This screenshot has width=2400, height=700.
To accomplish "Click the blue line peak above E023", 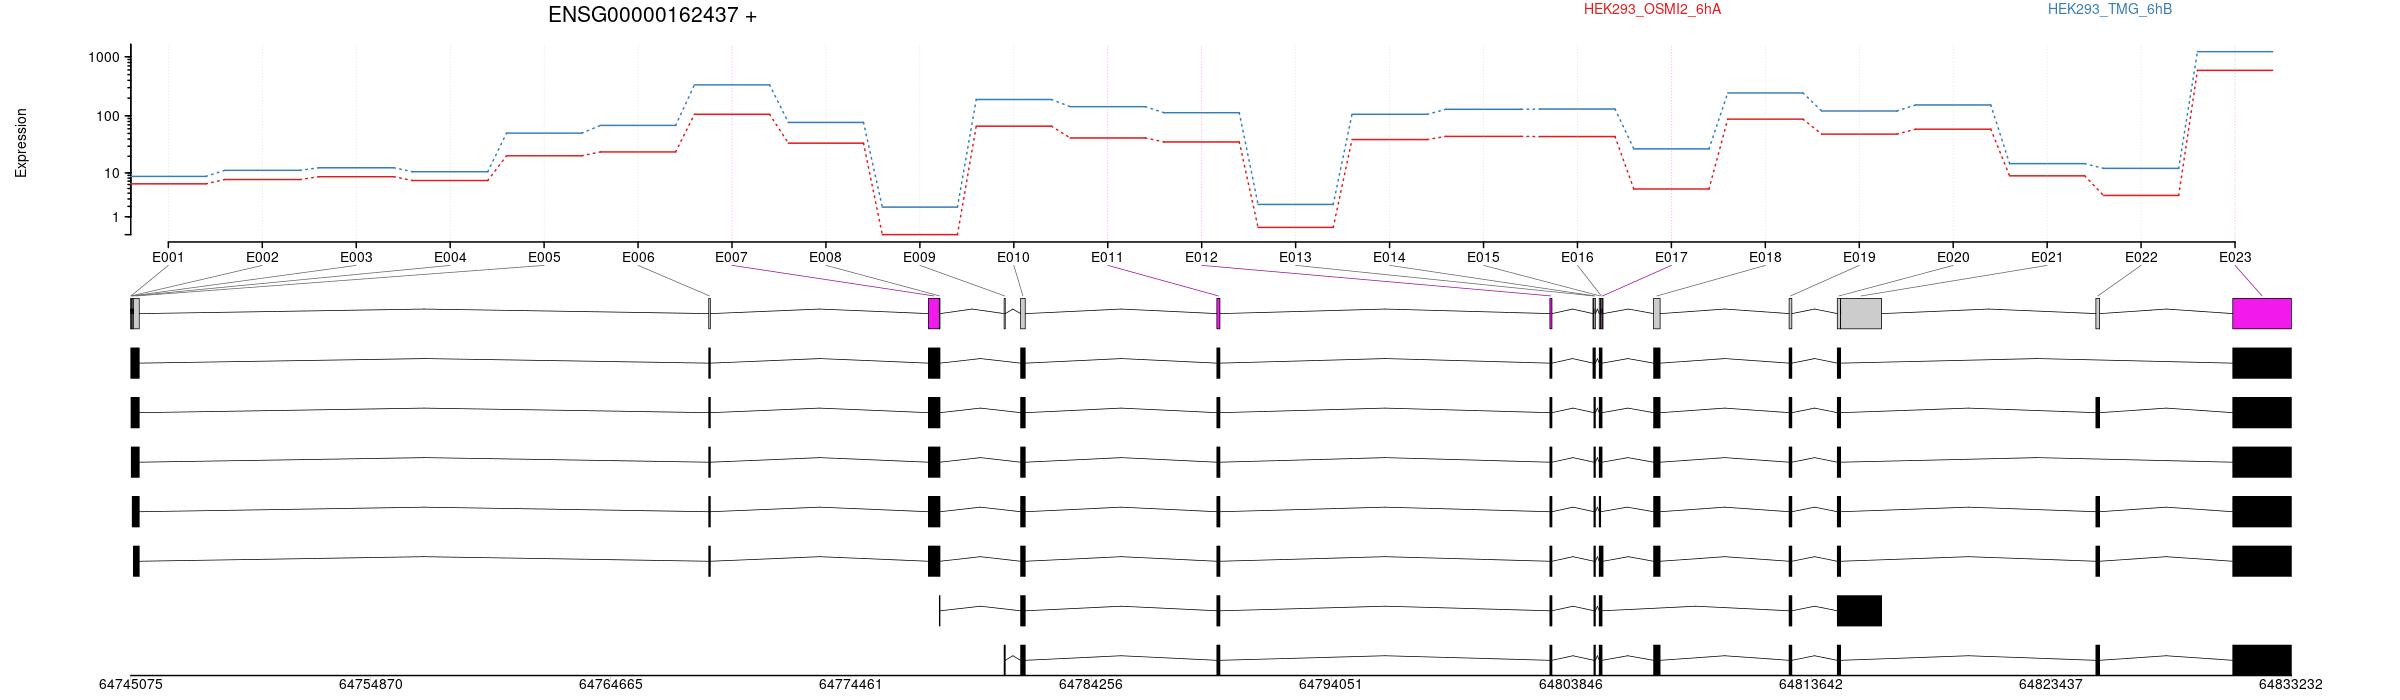I will click(2235, 51).
